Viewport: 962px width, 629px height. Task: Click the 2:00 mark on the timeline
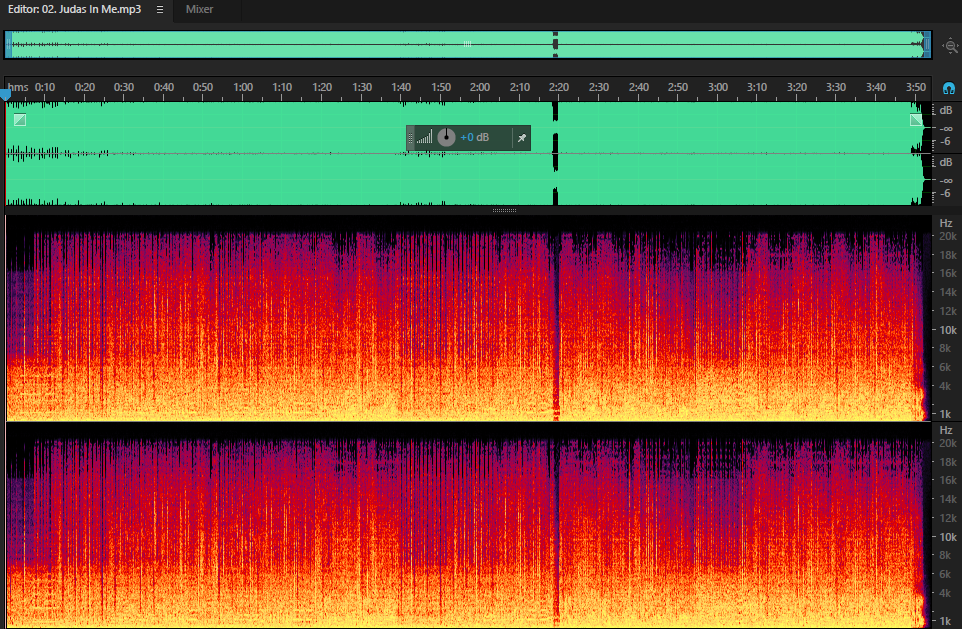[x=480, y=87]
